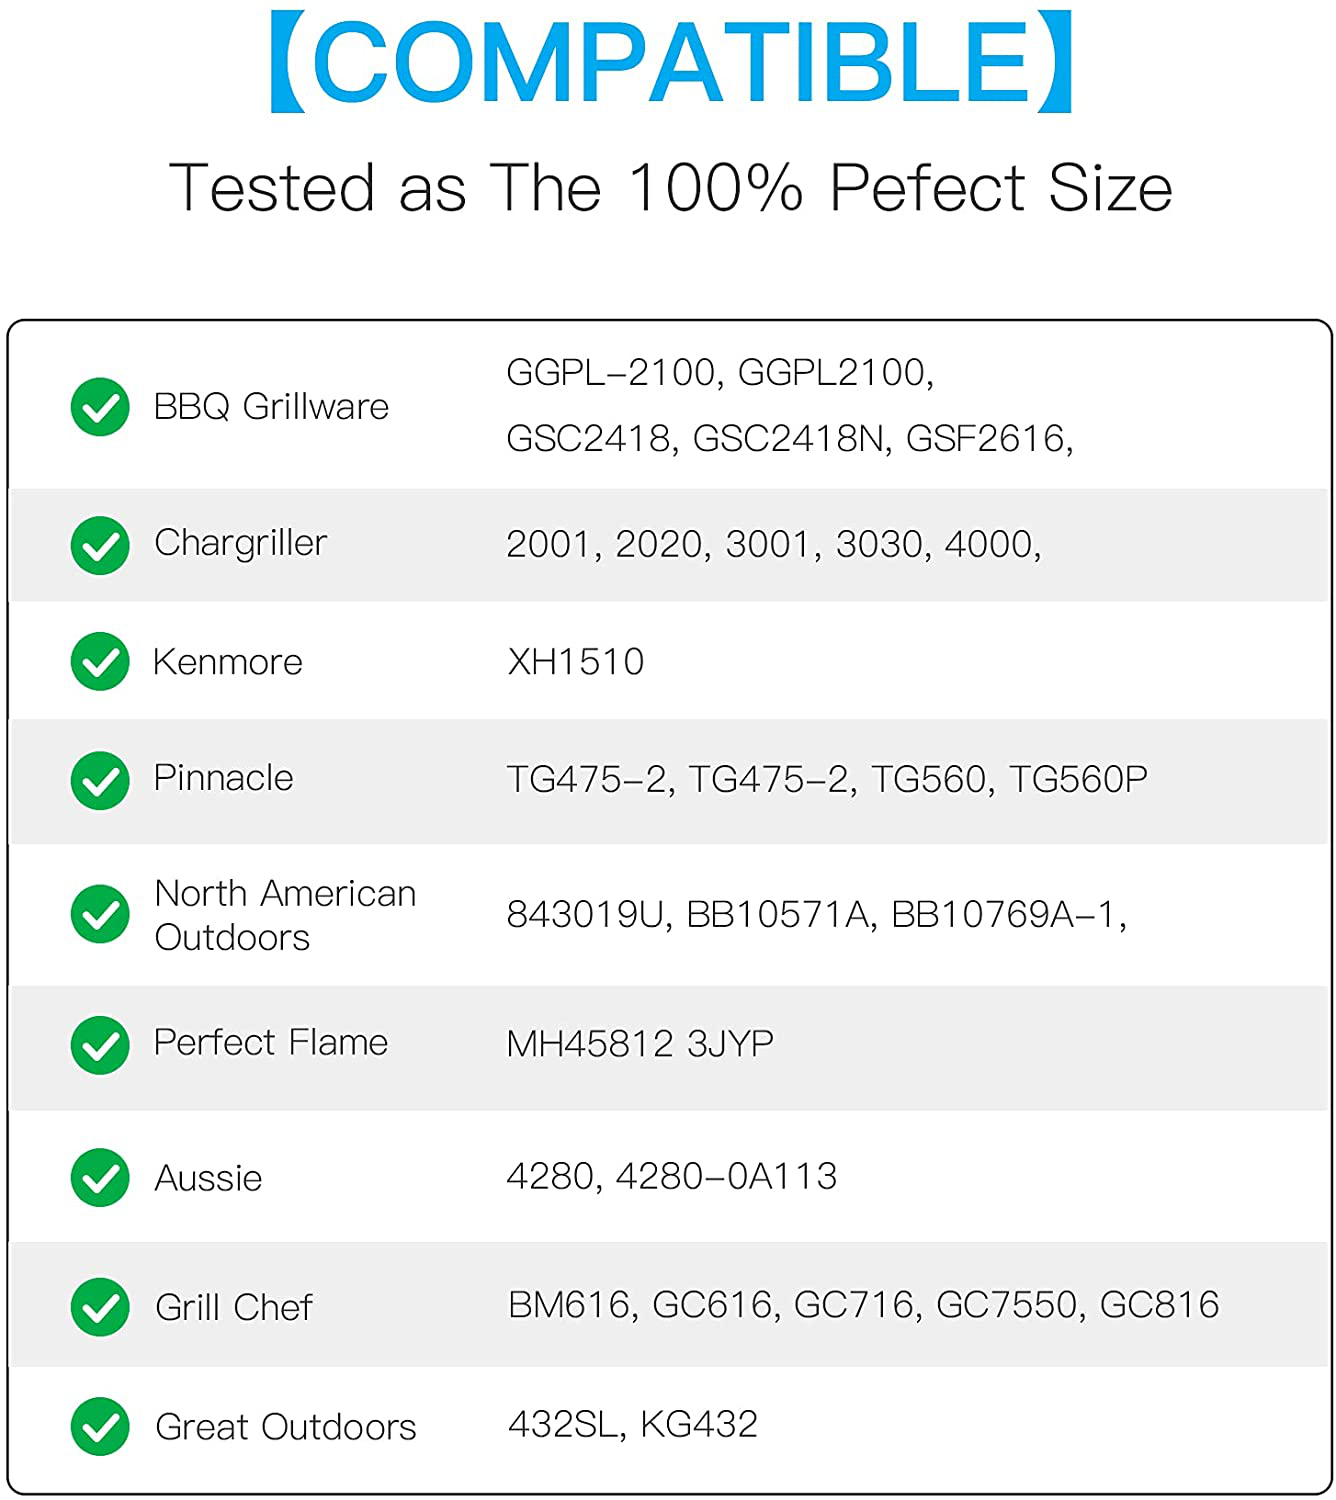Click the Pinnacle row checkmark icon

pos(100,780)
